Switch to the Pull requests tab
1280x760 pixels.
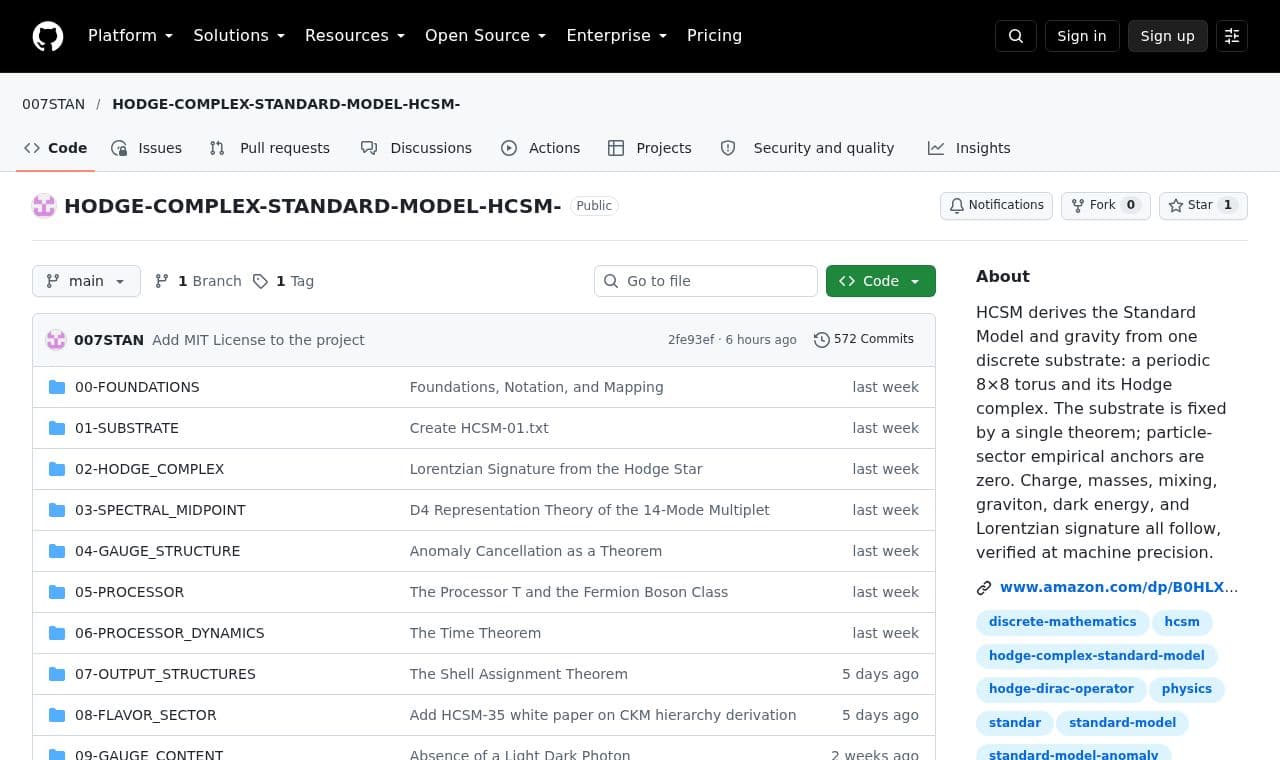(x=270, y=148)
